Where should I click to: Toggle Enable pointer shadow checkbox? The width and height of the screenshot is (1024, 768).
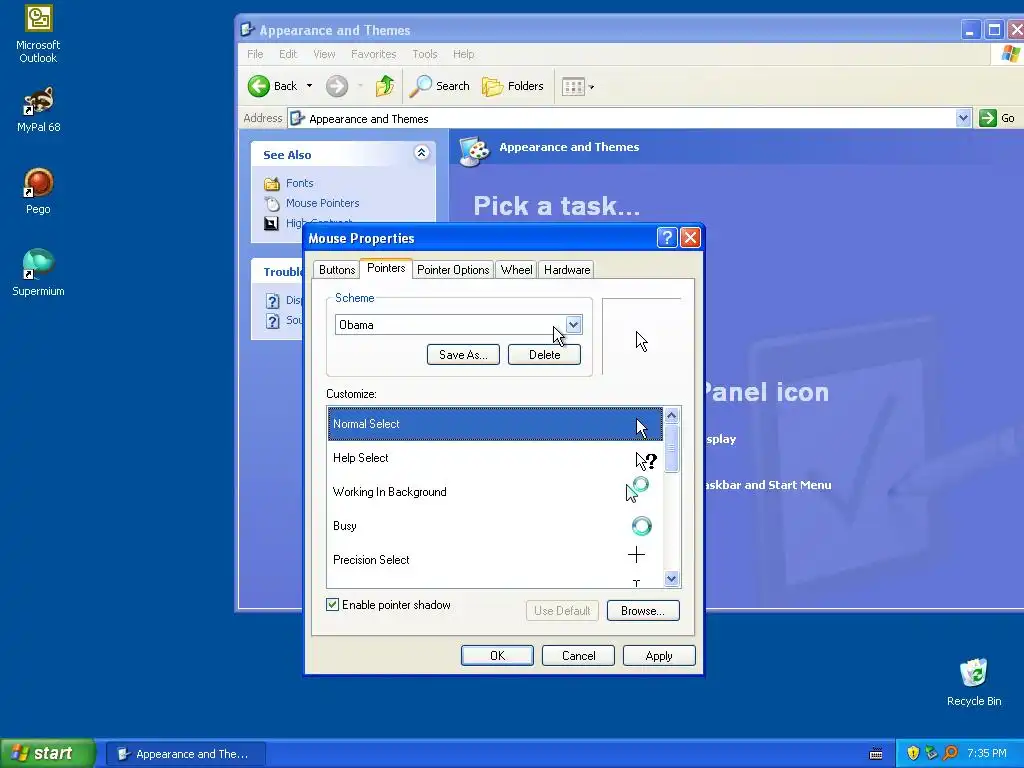coord(332,605)
